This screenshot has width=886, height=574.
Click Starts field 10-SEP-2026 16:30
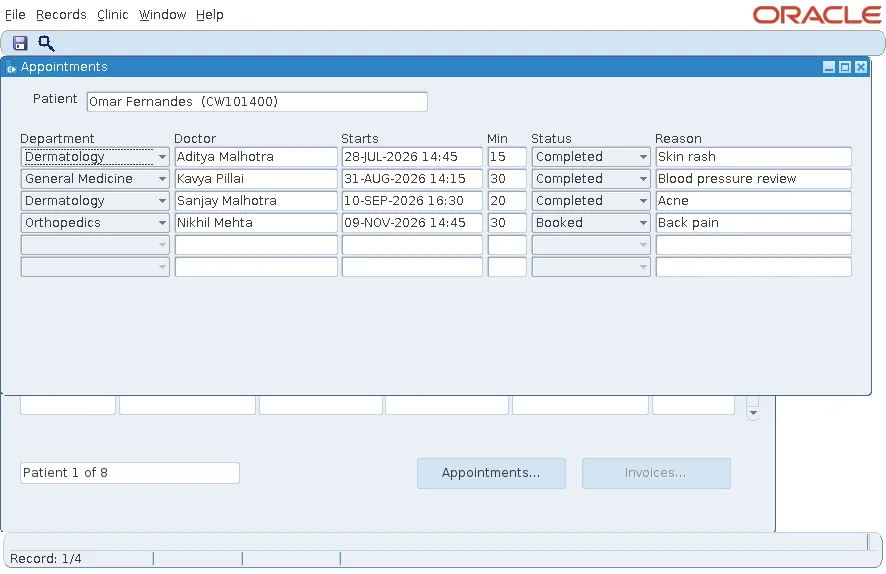(412, 201)
